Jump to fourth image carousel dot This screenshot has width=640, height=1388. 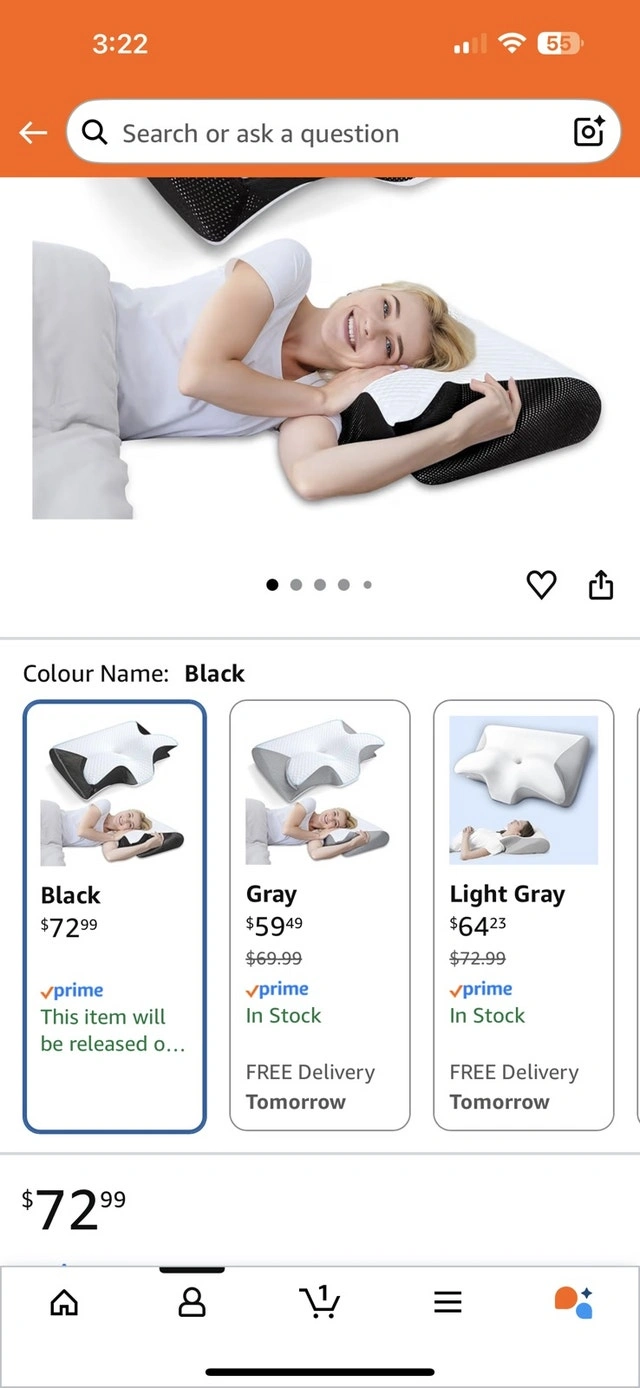click(x=344, y=585)
